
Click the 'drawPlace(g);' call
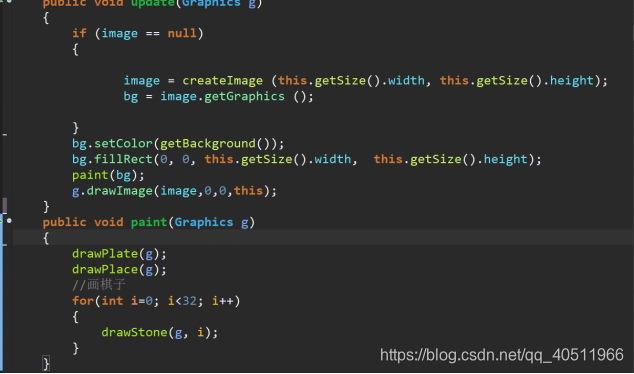click(119, 270)
